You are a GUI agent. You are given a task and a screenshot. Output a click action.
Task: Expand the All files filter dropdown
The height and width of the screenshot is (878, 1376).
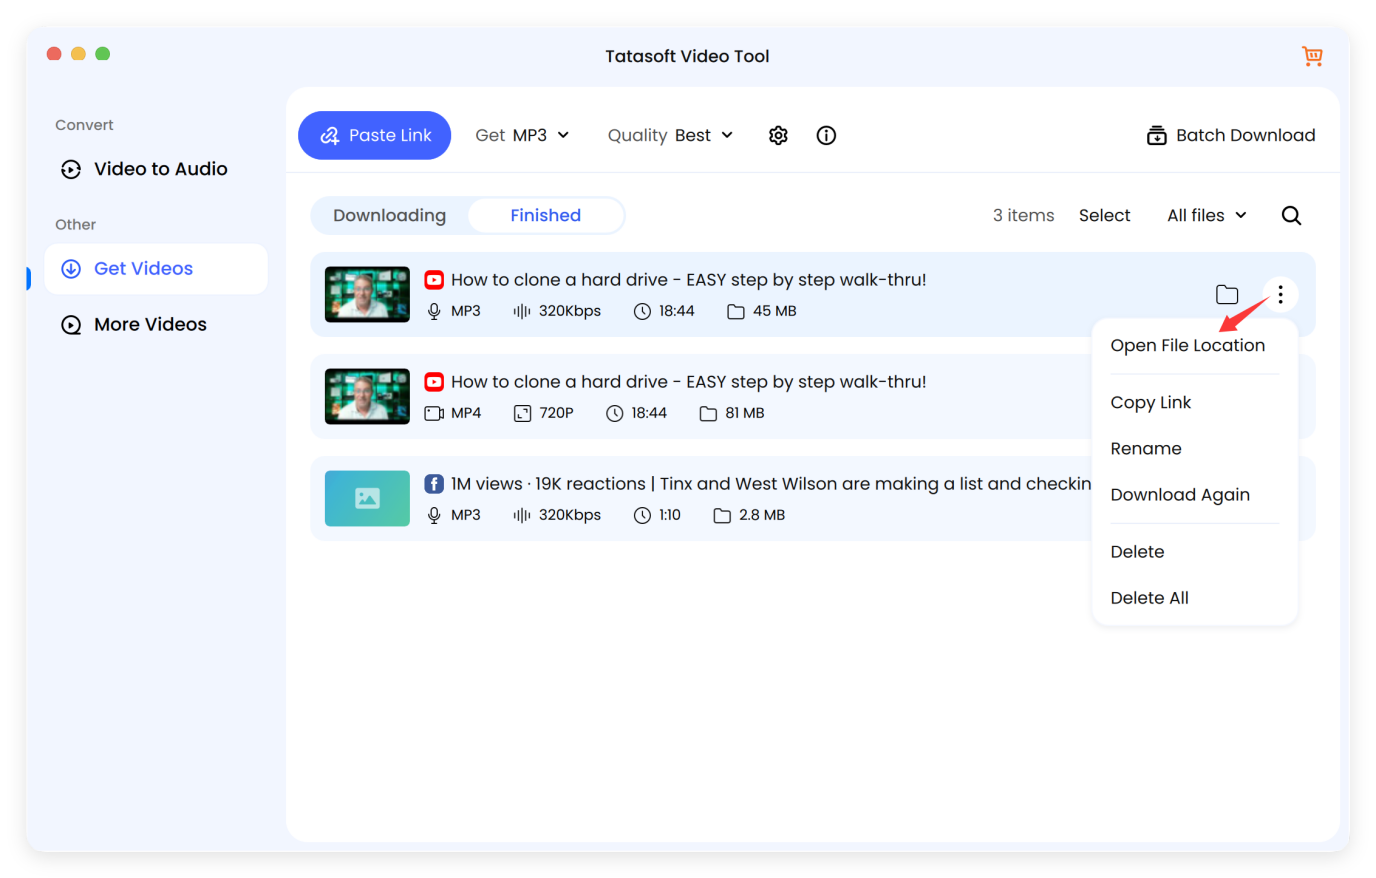(1206, 215)
